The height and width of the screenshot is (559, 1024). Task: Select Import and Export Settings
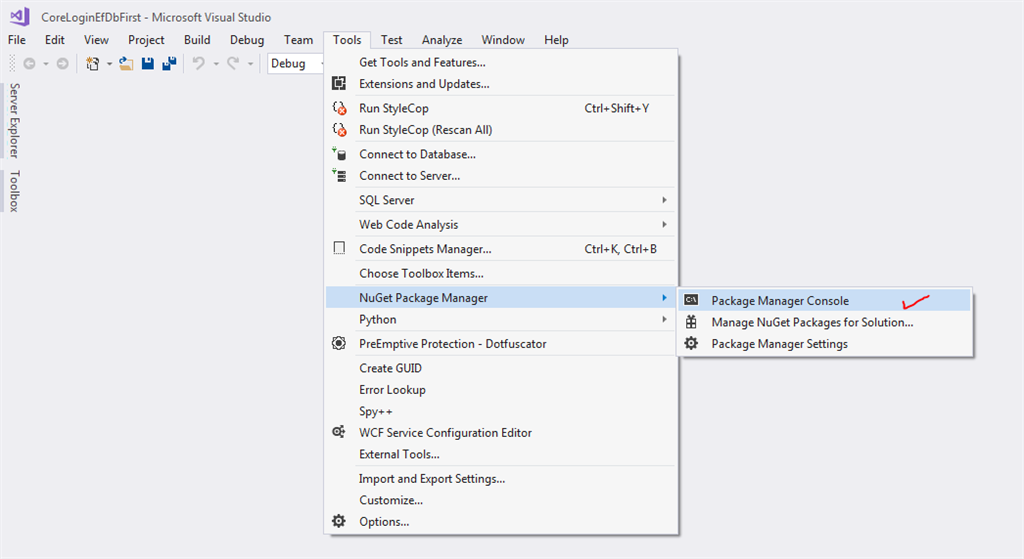[x=432, y=479]
